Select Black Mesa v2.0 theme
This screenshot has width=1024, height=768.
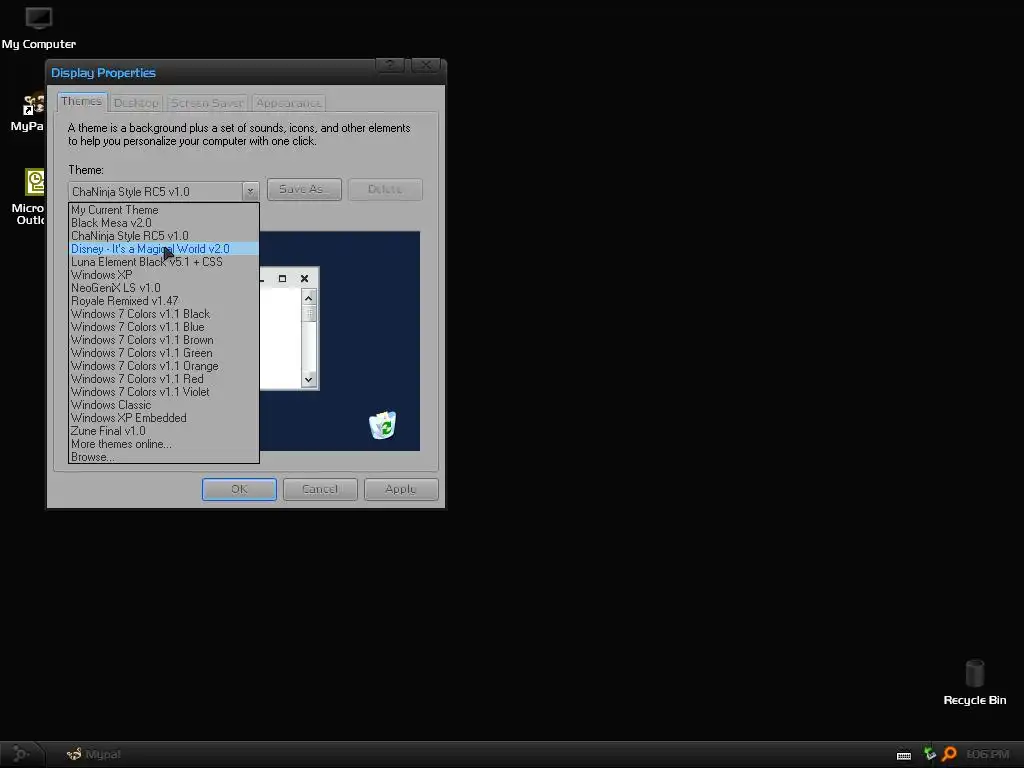pyautogui.click(x=164, y=223)
